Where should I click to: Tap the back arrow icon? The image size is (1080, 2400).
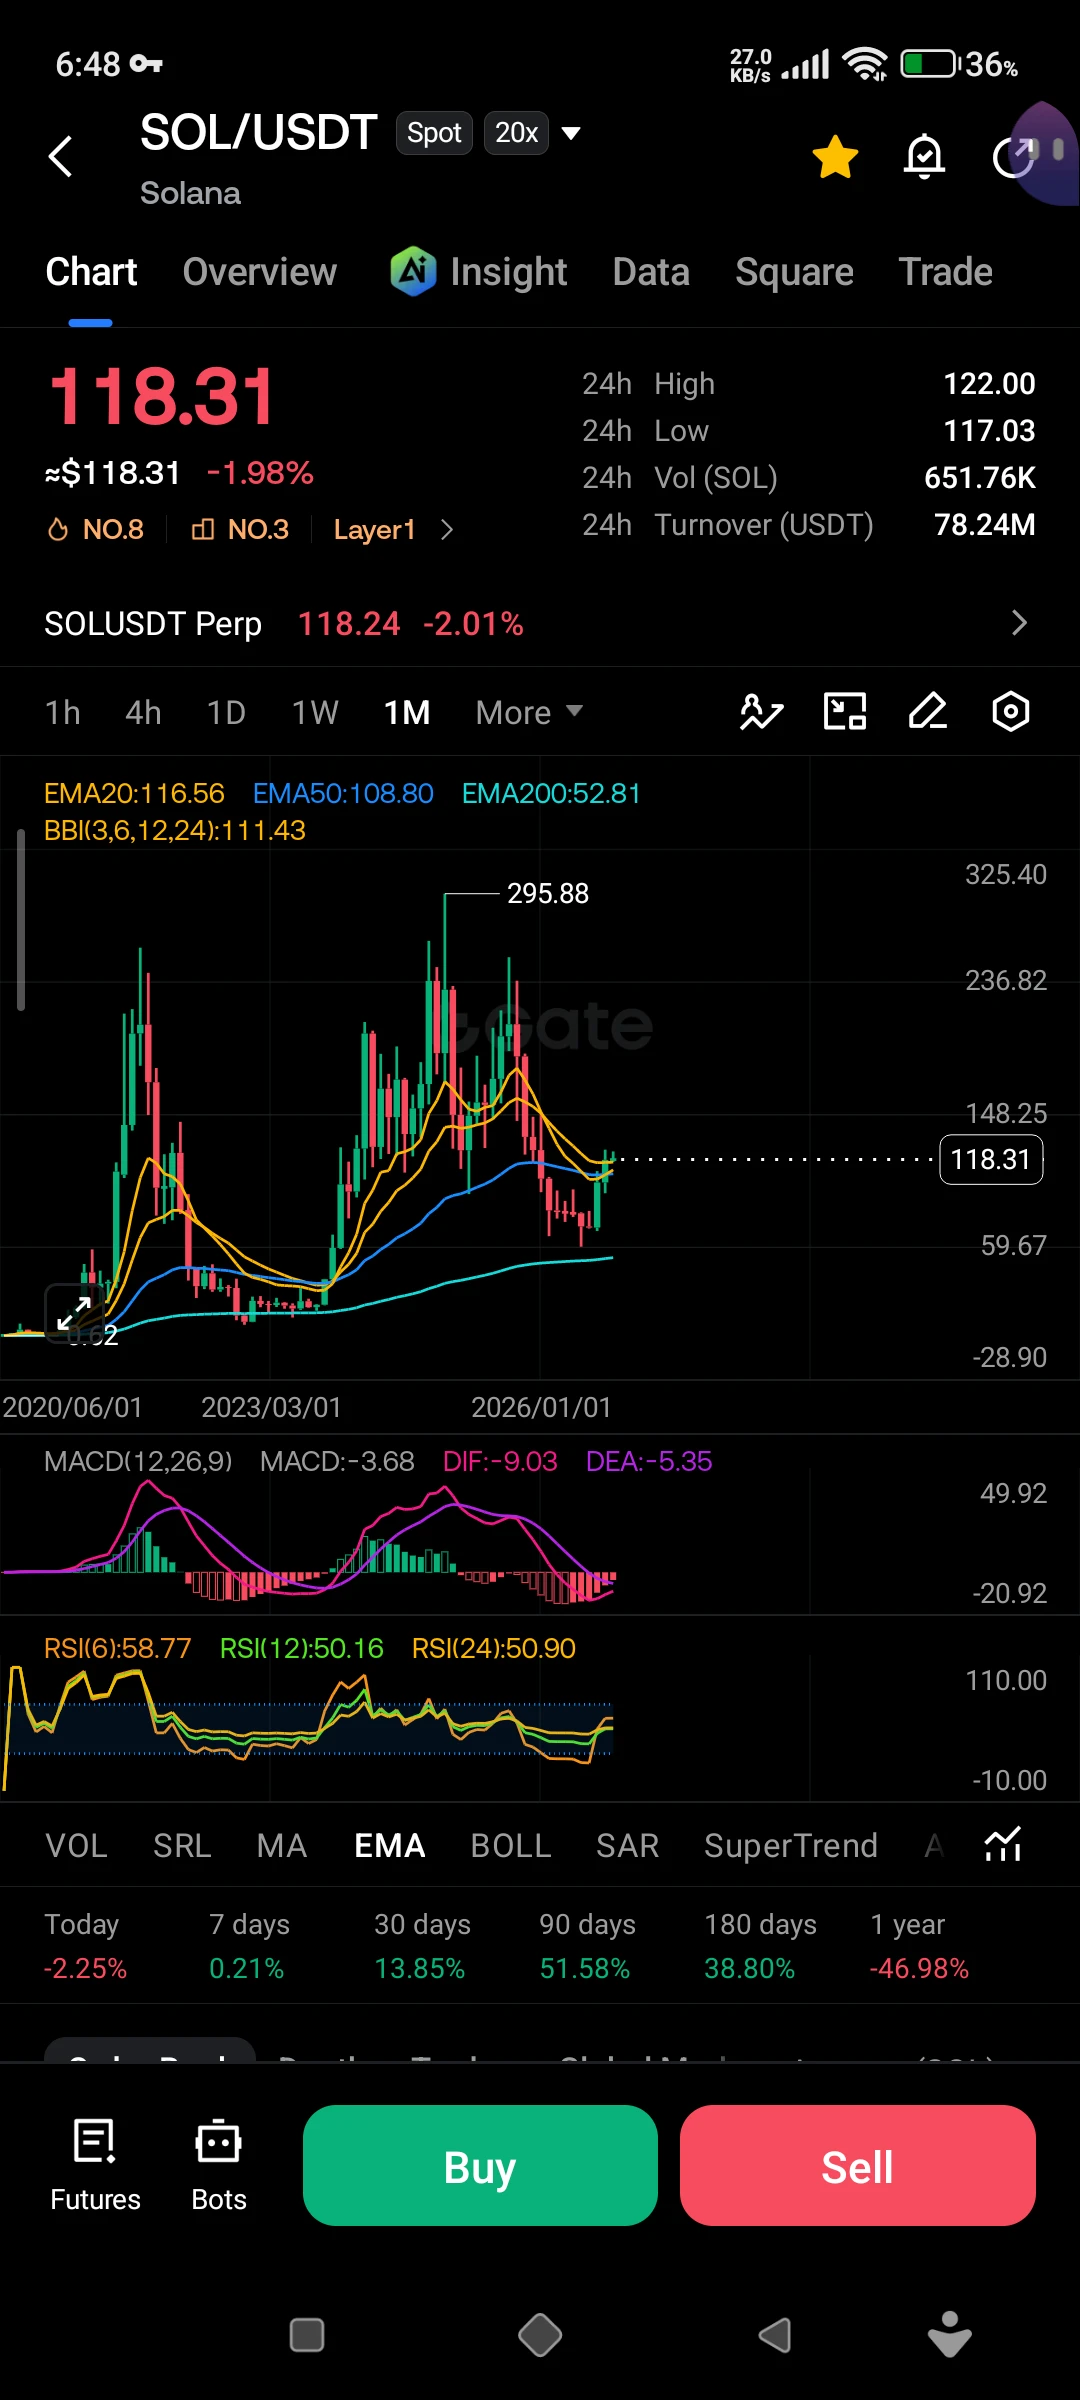[61, 156]
